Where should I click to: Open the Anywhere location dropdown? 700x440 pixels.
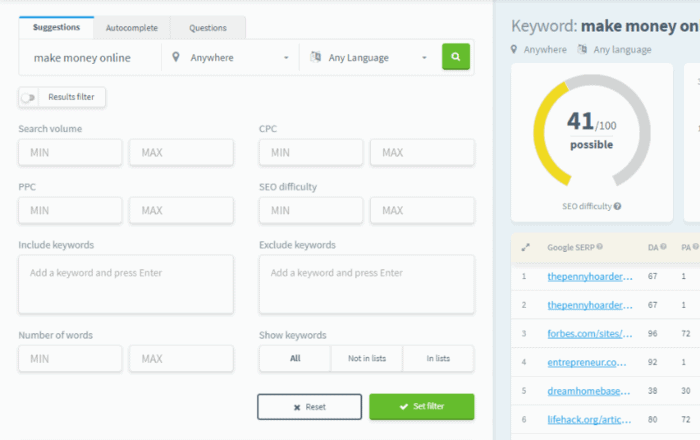coord(230,58)
